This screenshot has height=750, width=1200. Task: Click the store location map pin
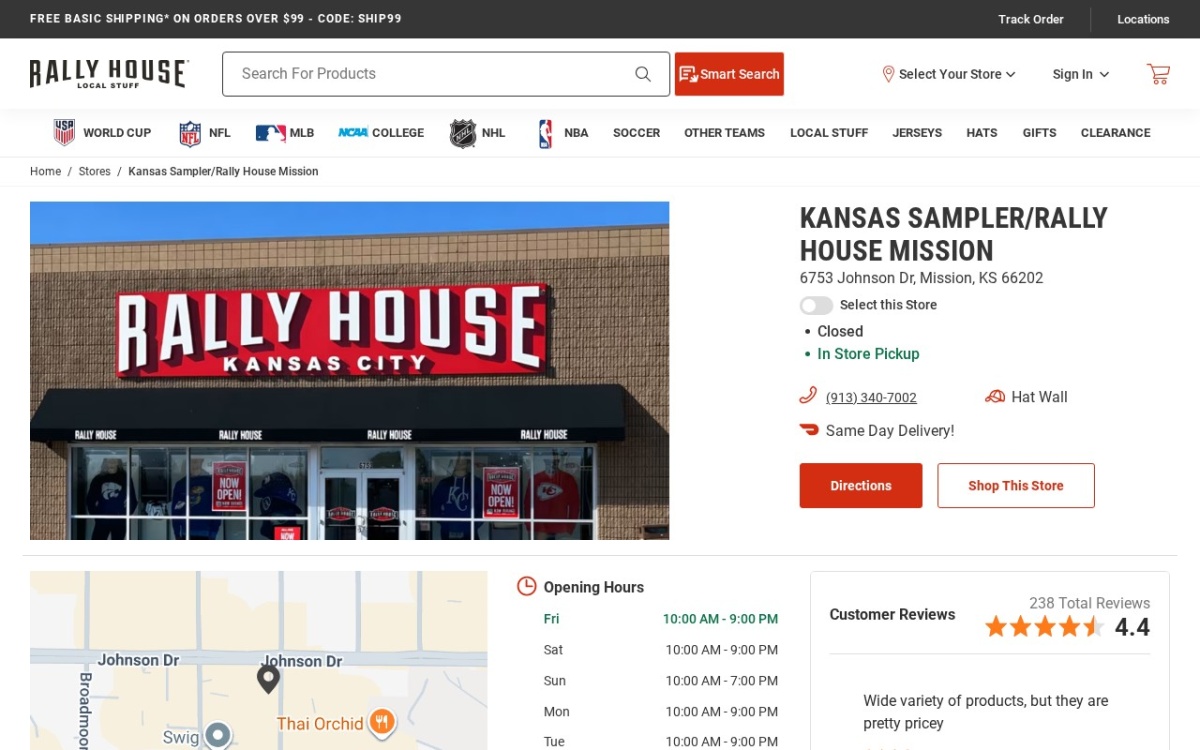tap(268, 679)
